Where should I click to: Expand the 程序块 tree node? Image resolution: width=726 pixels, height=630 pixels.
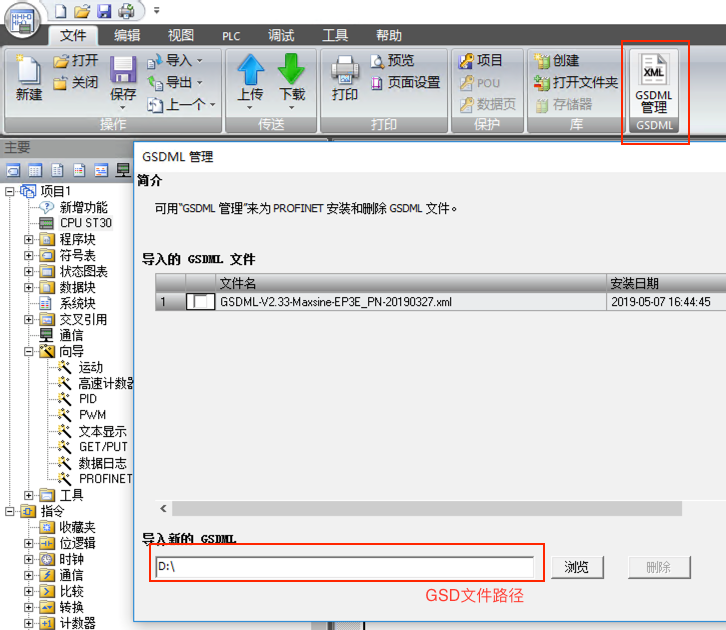(x=29, y=239)
